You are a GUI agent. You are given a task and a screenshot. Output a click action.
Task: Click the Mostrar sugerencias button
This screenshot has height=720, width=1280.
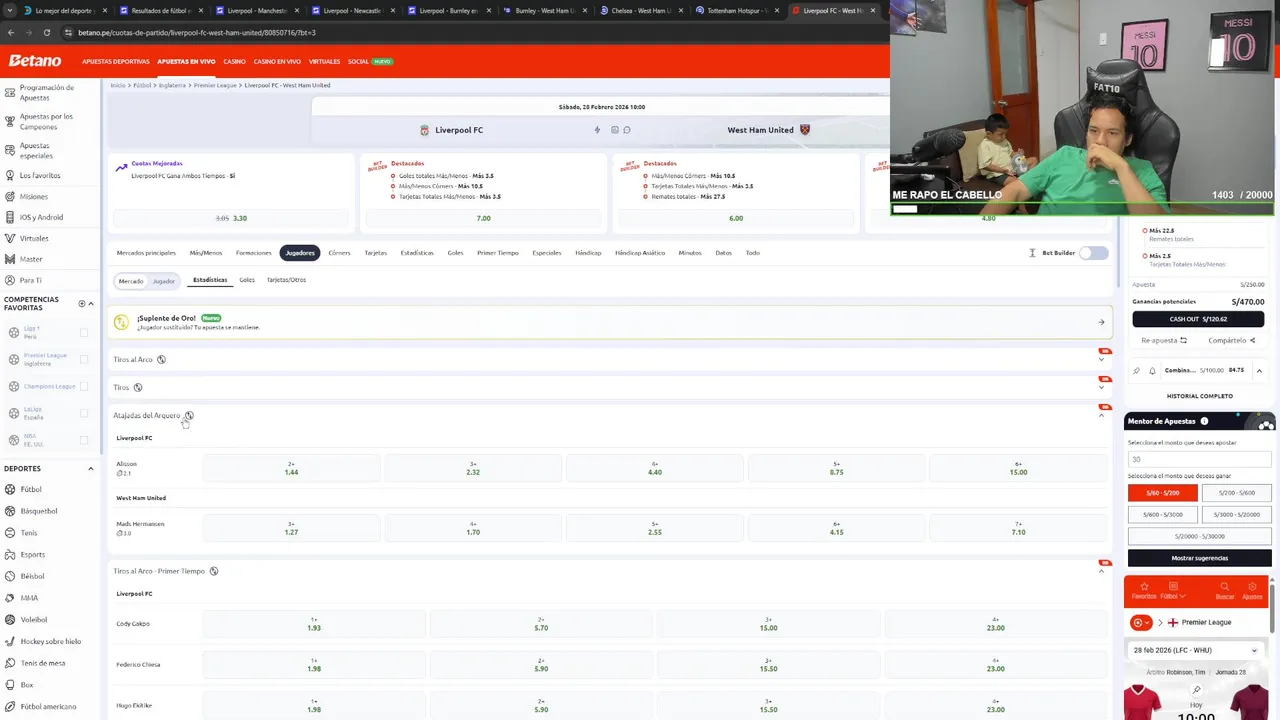coord(1199,558)
